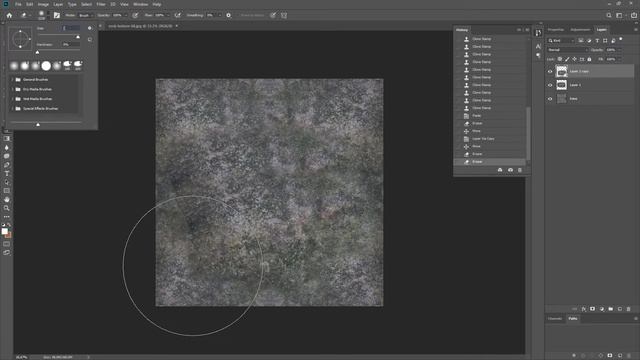Expand the Dry Media Brushes folder
The height and width of the screenshot is (360, 640).
point(12,89)
